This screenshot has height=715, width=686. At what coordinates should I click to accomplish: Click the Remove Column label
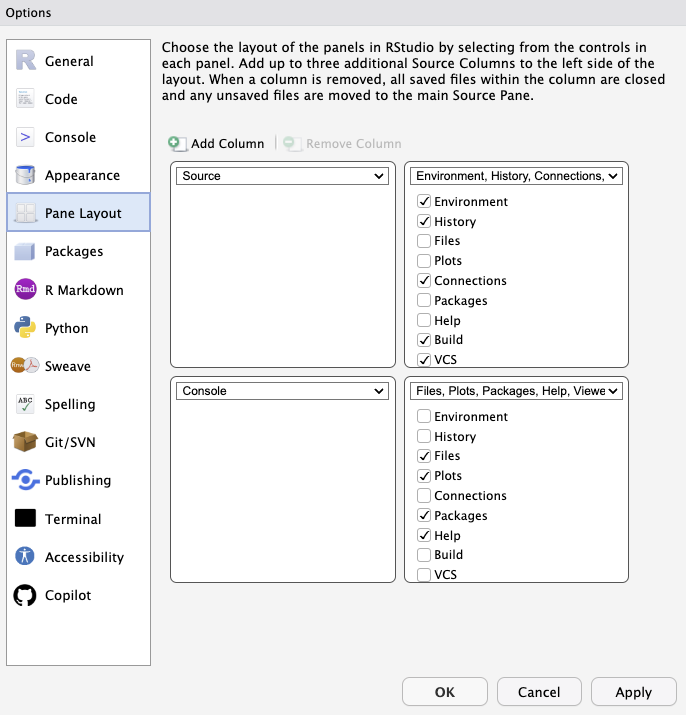(353, 144)
